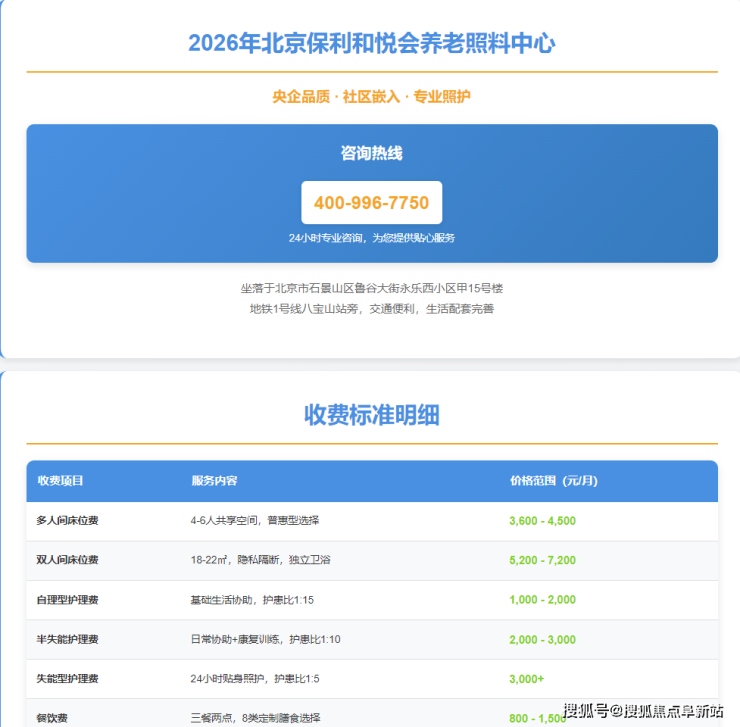Click the 石景山区鲁谷大街 address line
The image size is (740, 727).
click(x=371, y=288)
